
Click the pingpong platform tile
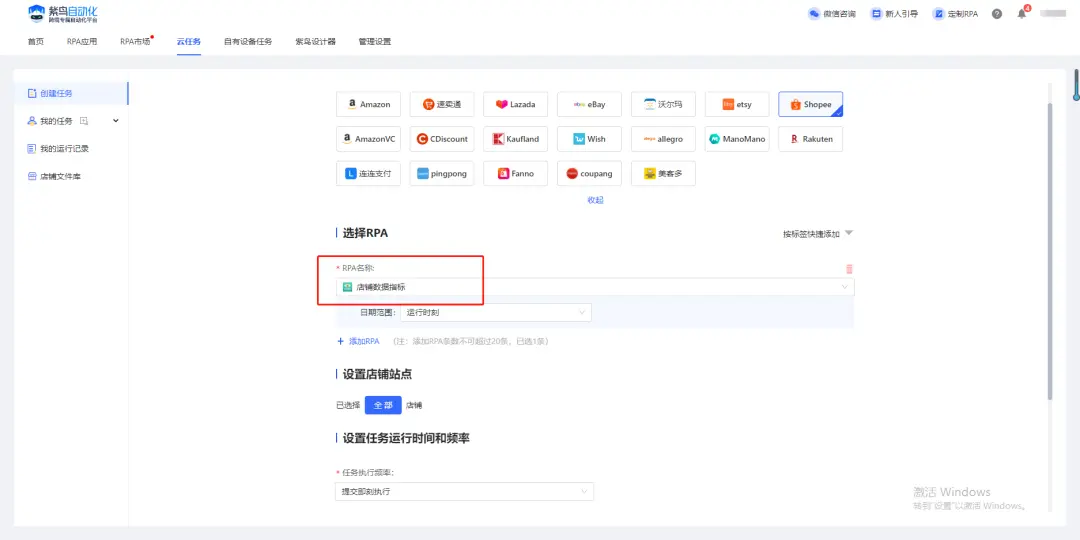pos(441,173)
